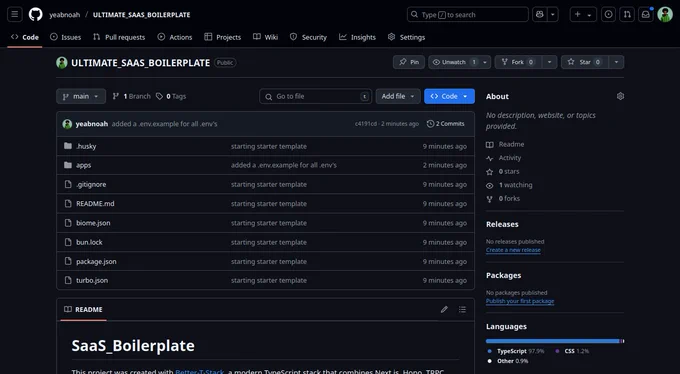
Task: Open pull requests icon in header
Action: coord(627,14)
